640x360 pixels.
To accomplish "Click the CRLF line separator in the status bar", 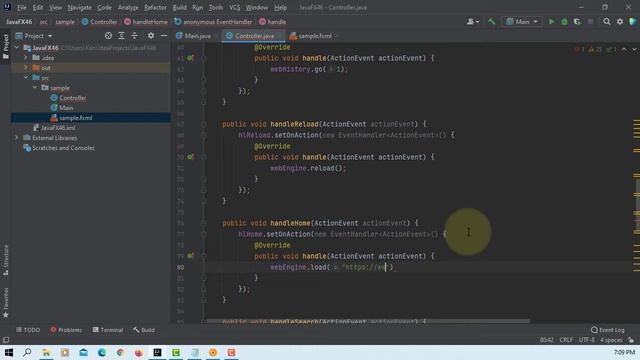I will [x=566, y=340].
